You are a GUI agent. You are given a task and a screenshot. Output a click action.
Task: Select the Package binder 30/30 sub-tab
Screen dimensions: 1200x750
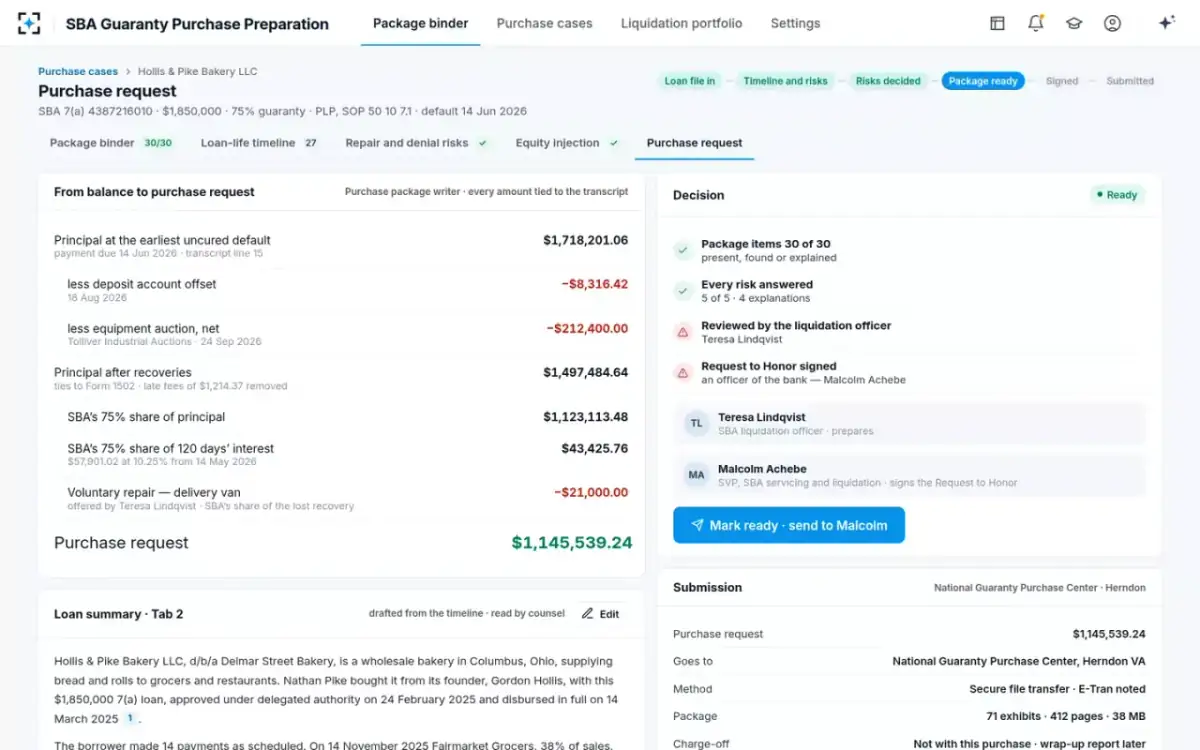(x=112, y=143)
